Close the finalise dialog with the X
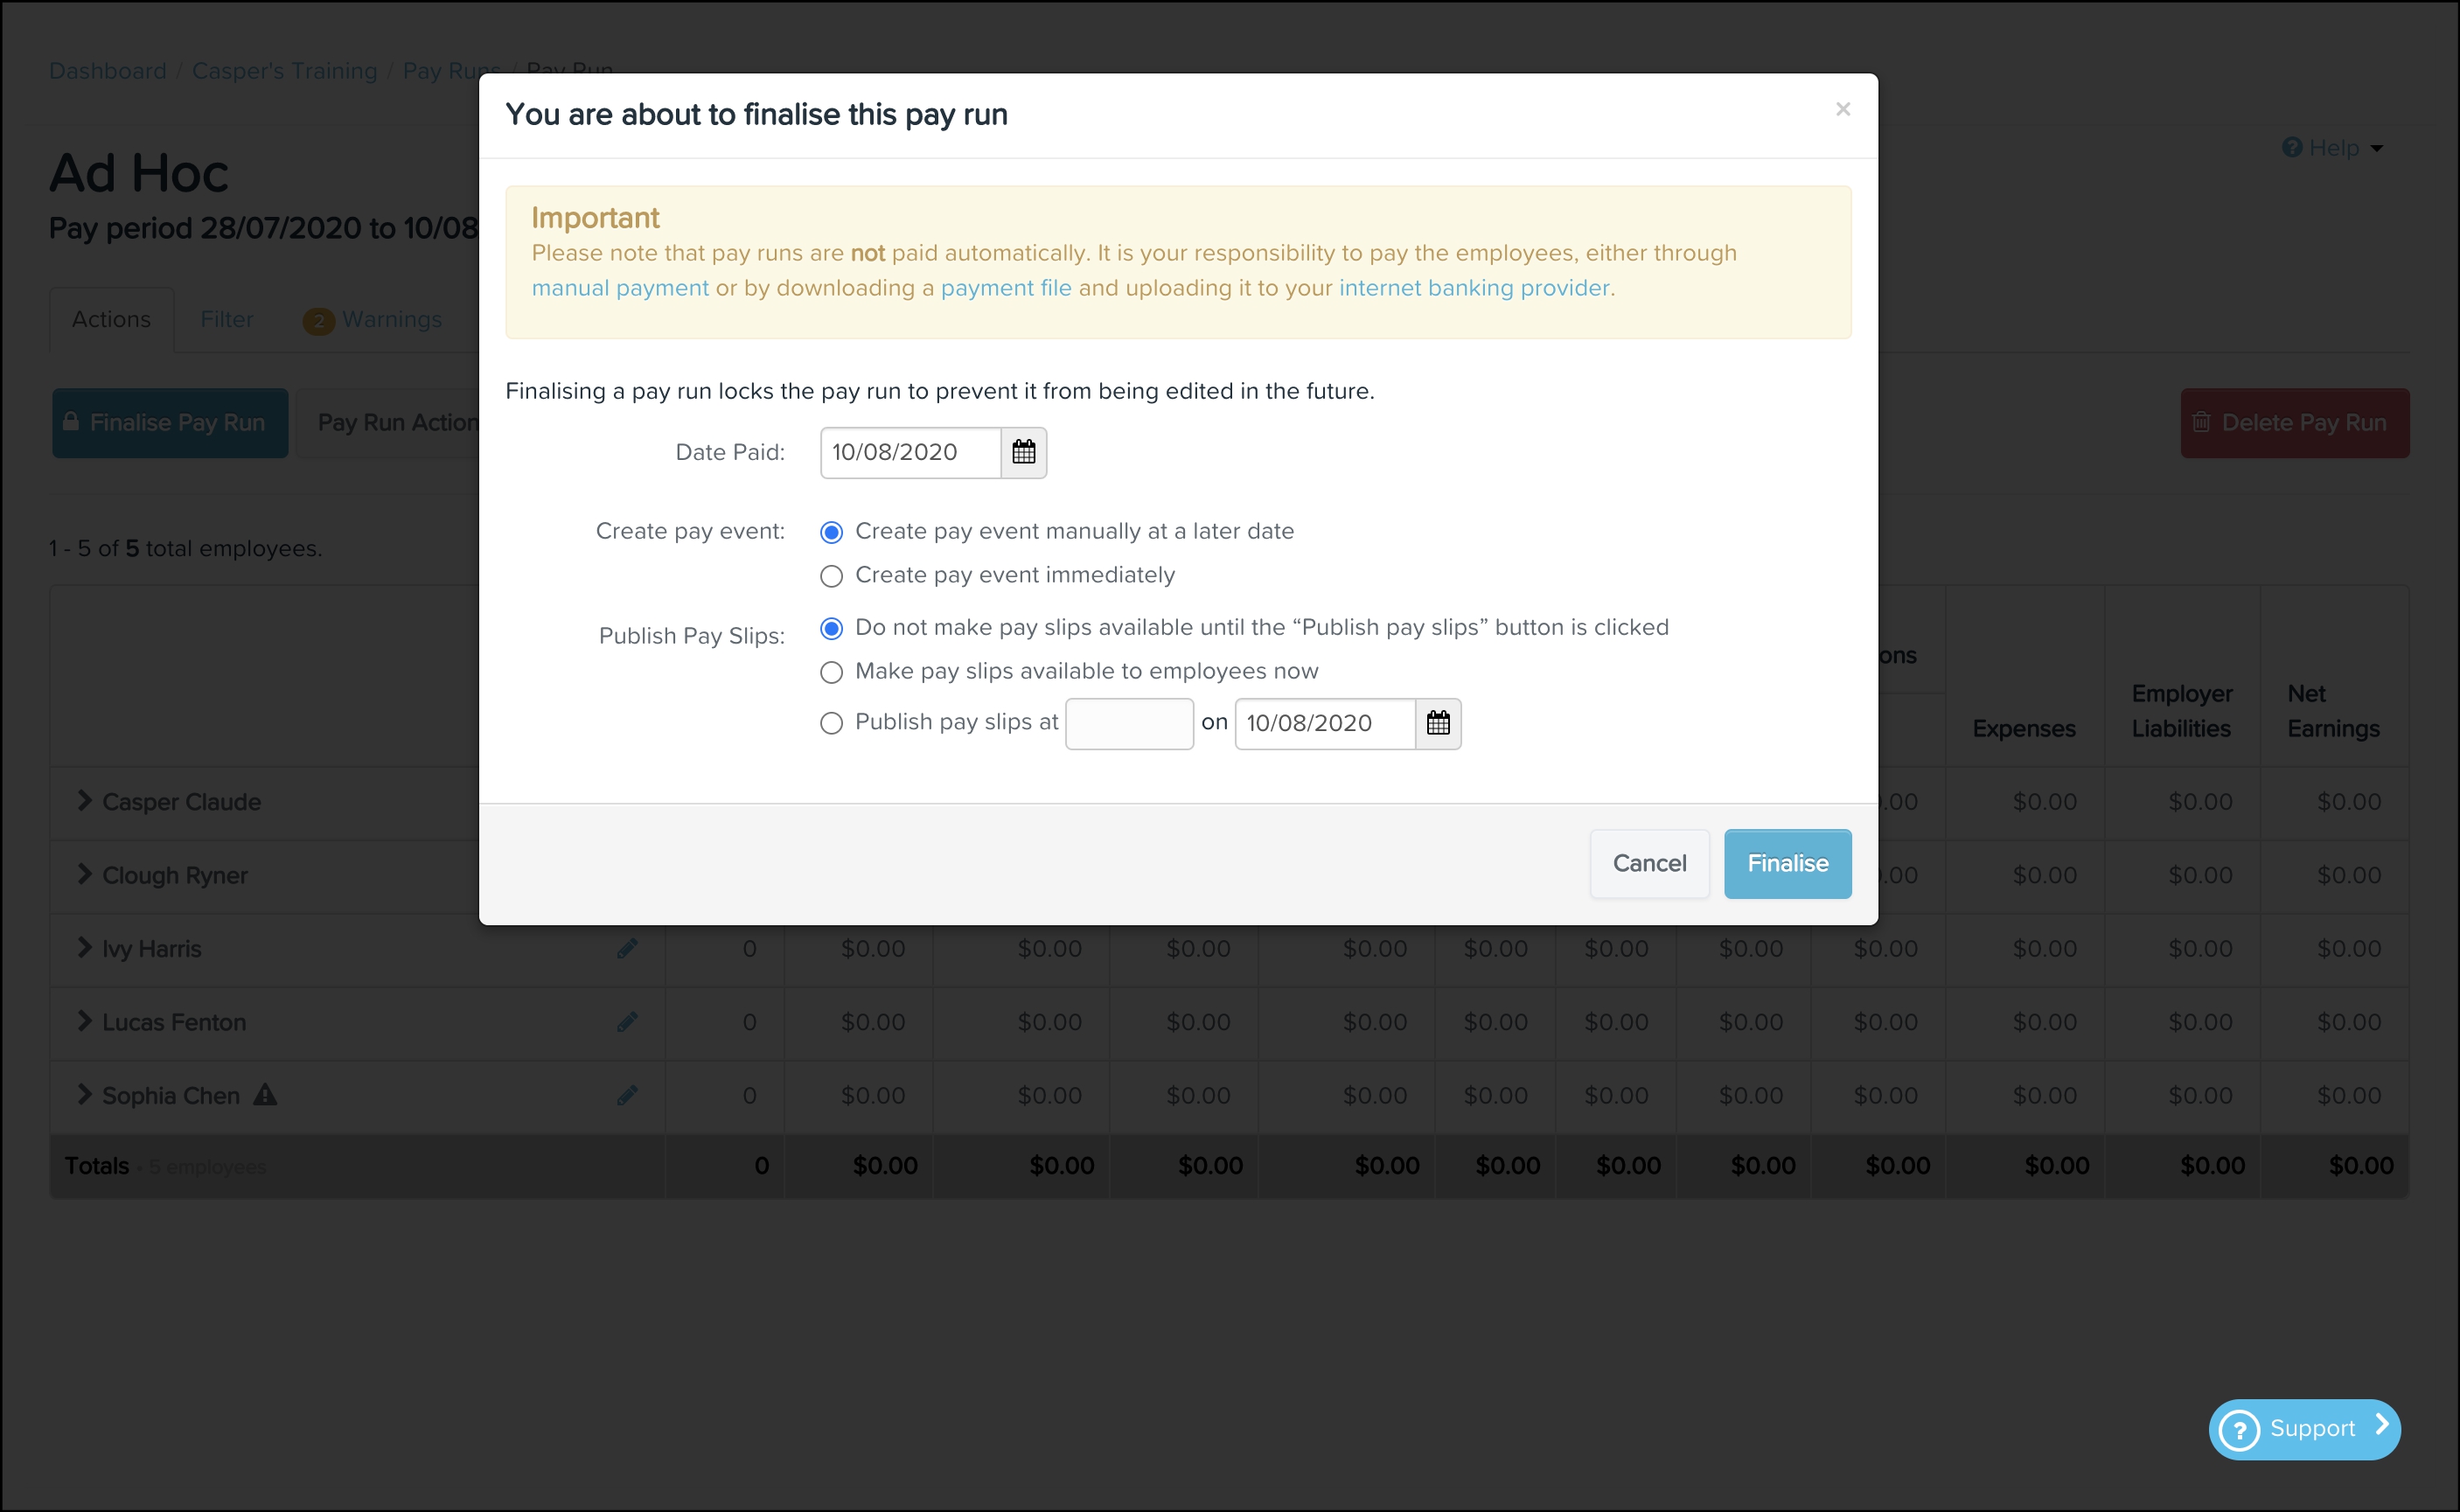Viewport: 2460px width, 1512px height. (x=1842, y=109)
